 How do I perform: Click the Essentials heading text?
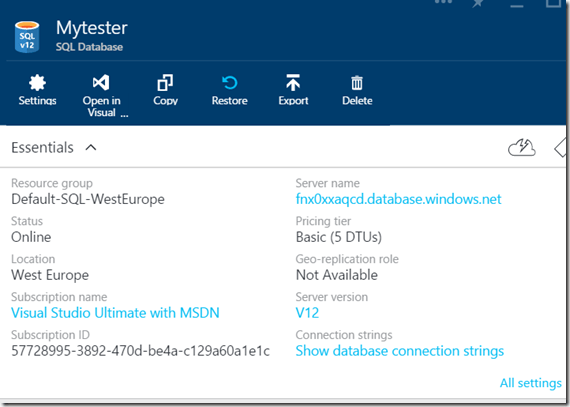[x=42, y=148]
